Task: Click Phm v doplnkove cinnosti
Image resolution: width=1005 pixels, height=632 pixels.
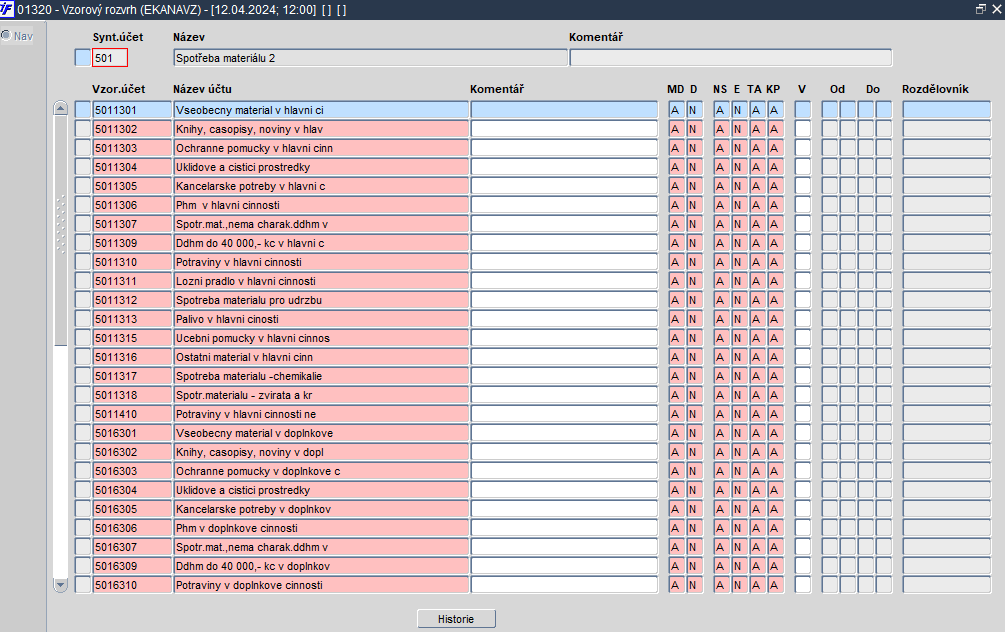Action: 320,528
